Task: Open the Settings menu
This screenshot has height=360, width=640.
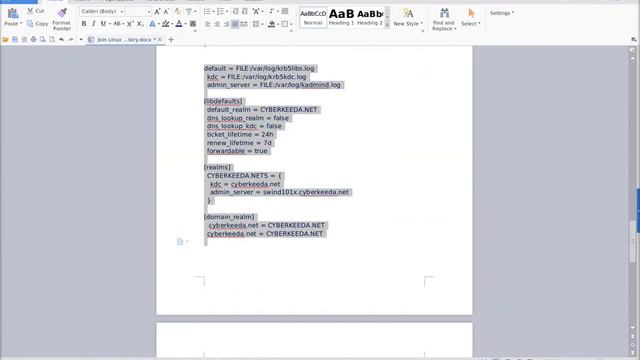Action: [x=502, y=13]
